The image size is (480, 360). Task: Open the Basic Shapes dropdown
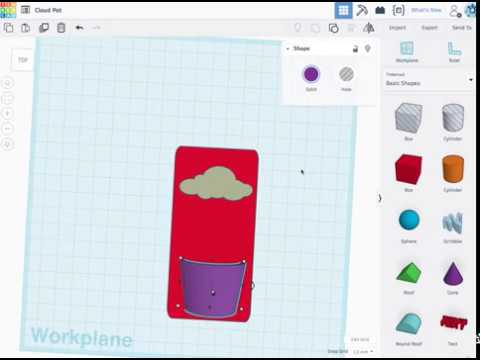(429, 80)
